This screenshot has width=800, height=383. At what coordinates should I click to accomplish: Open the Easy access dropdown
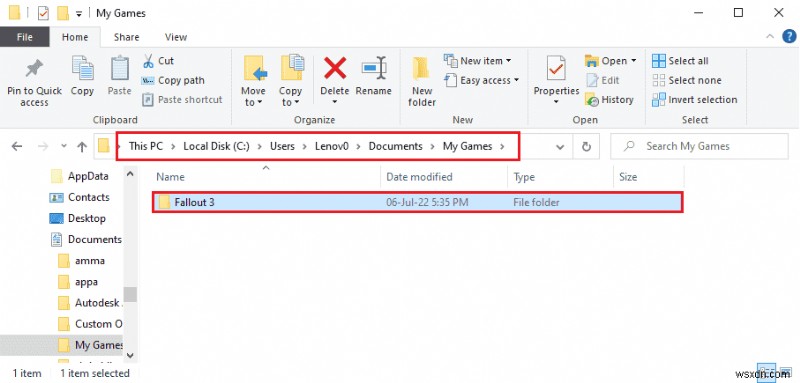click(x=482, y=80)
